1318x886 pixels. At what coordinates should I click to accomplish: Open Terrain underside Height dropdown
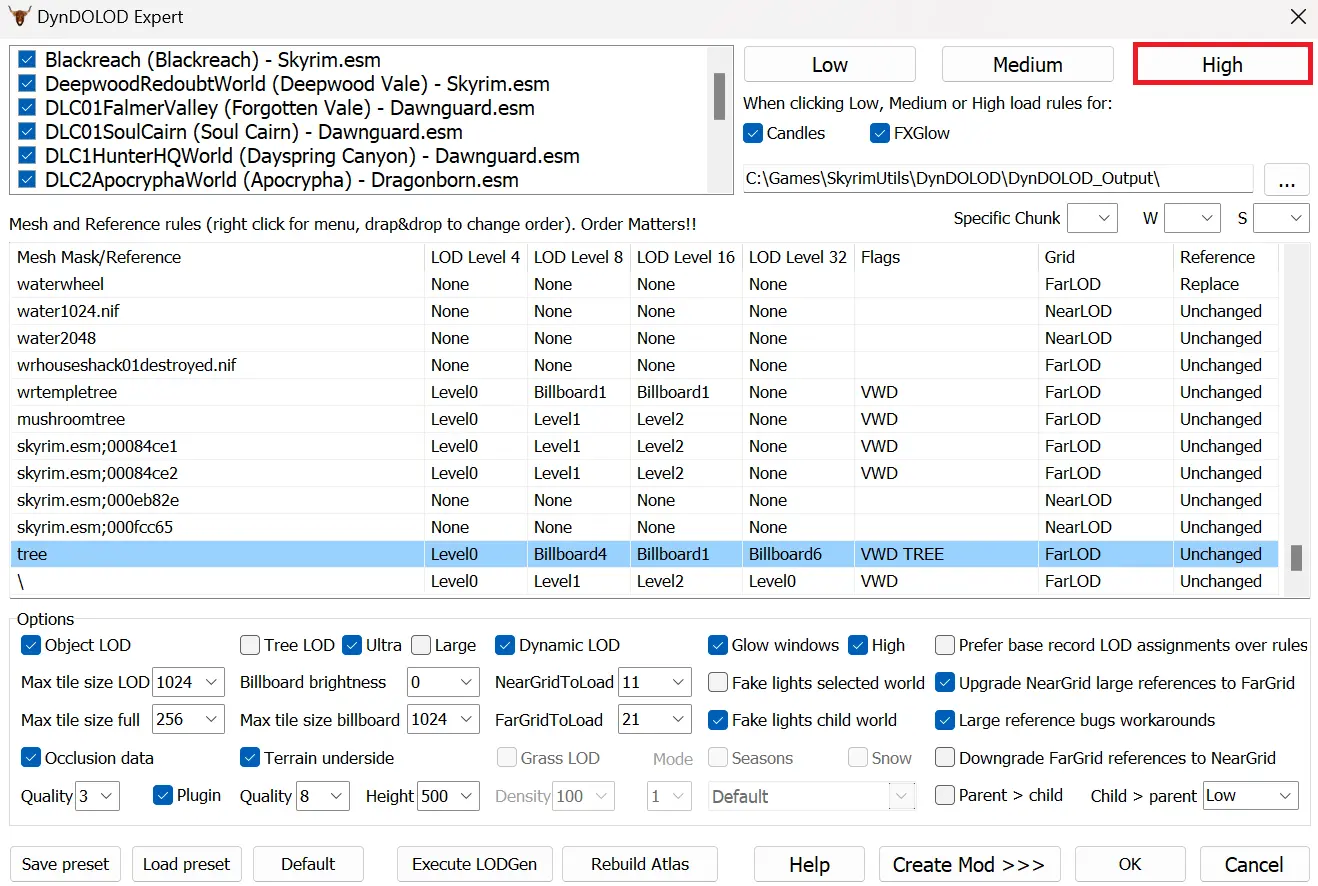pos(448,796)
